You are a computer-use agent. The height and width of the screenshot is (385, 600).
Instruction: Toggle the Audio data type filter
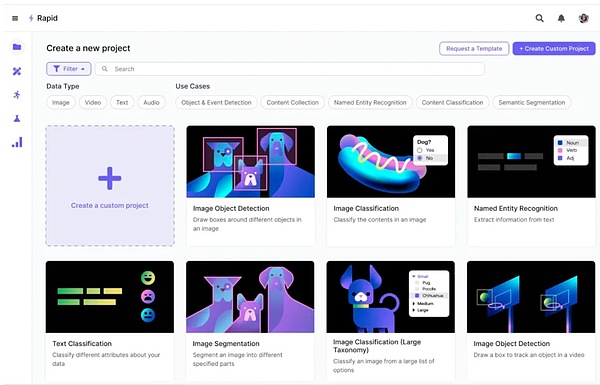click(x=152, y=103)
